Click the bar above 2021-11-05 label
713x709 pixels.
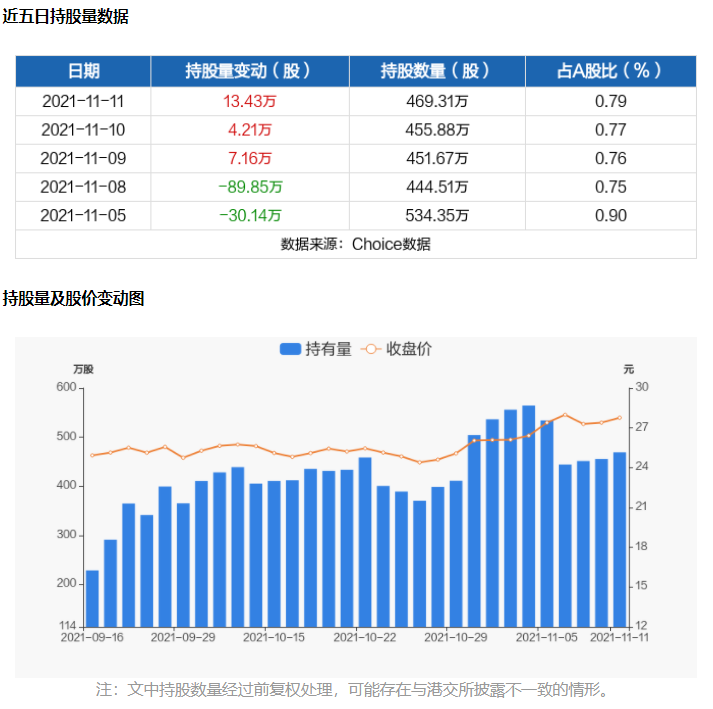pos(547,524)
